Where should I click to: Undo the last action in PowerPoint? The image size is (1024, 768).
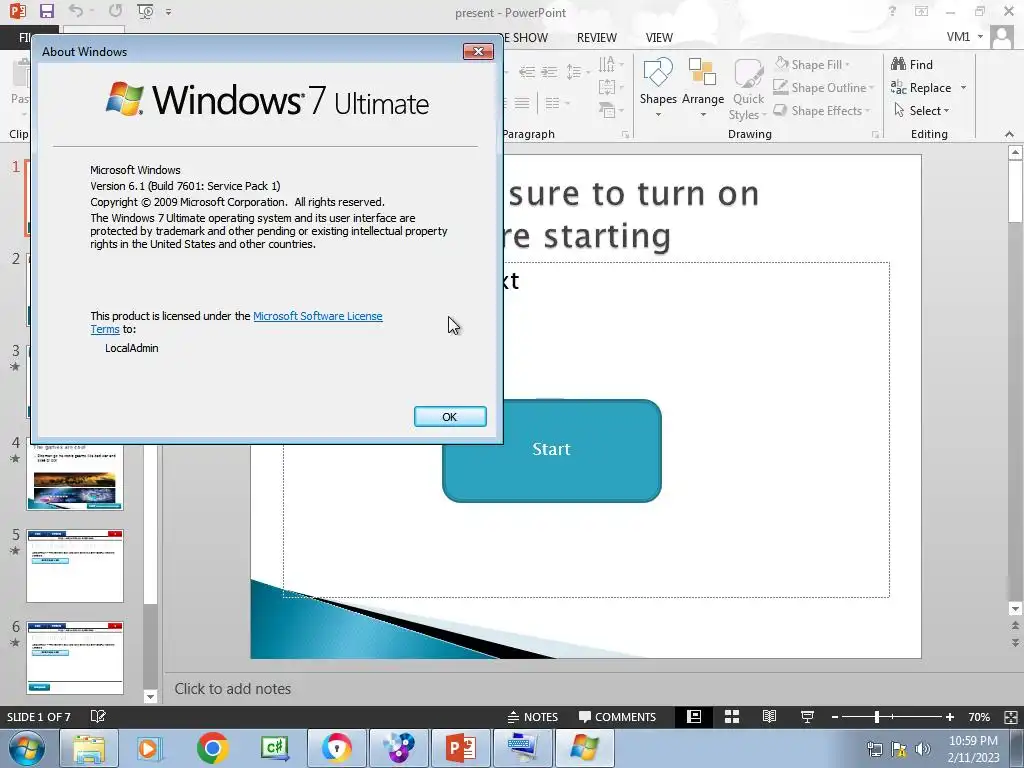pos(76,11)
